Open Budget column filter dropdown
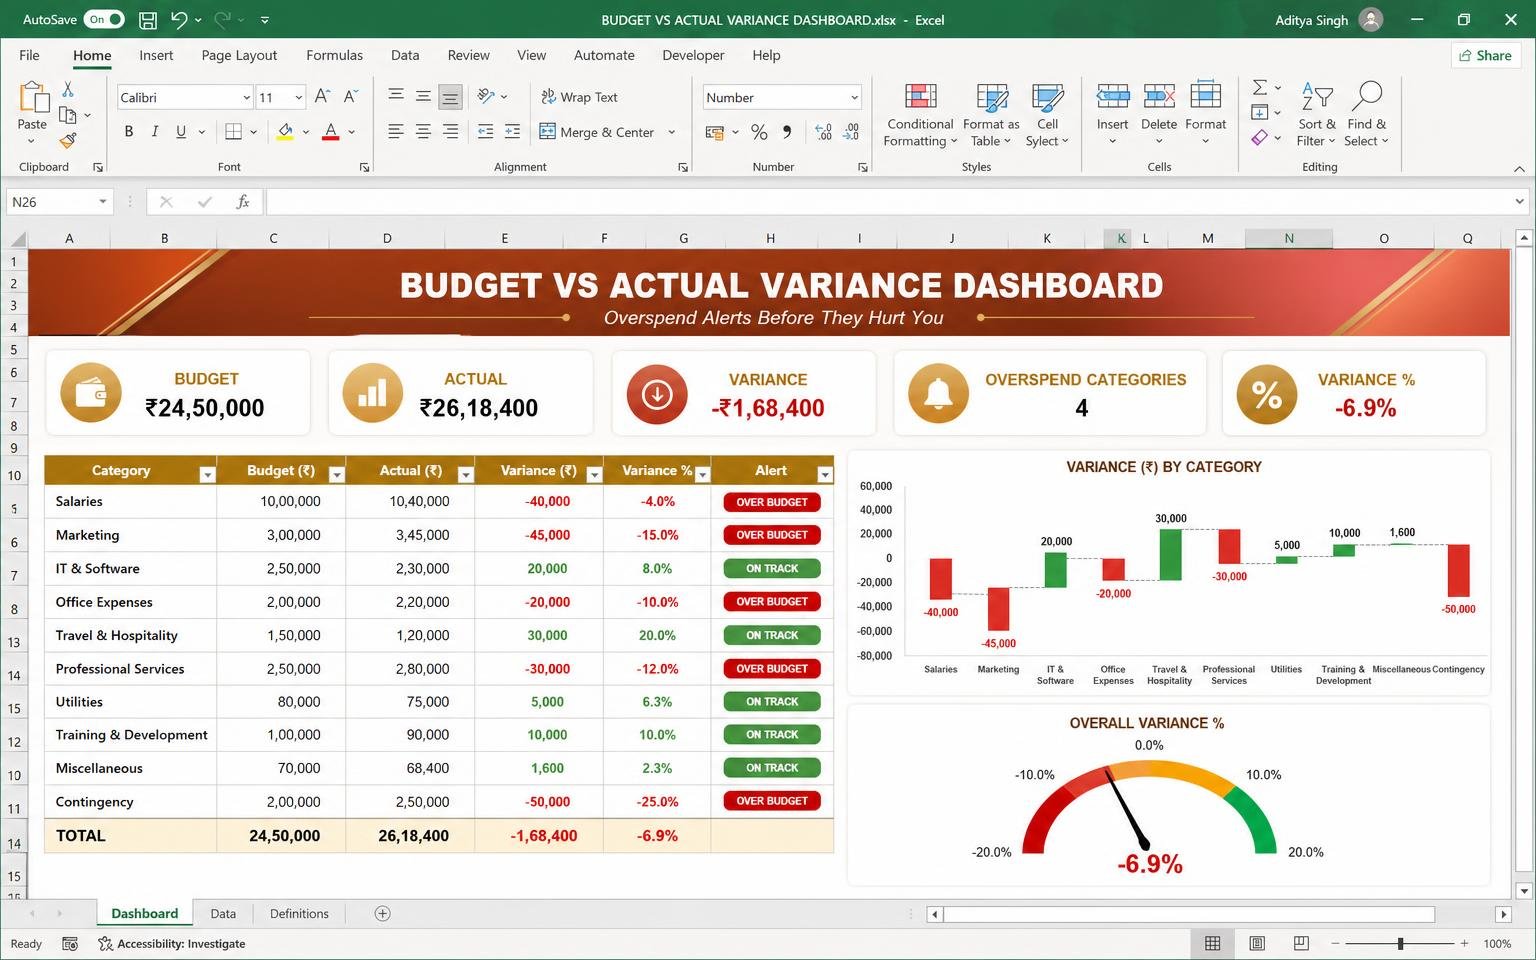The image size is (1536, 960). pos(337,475)
